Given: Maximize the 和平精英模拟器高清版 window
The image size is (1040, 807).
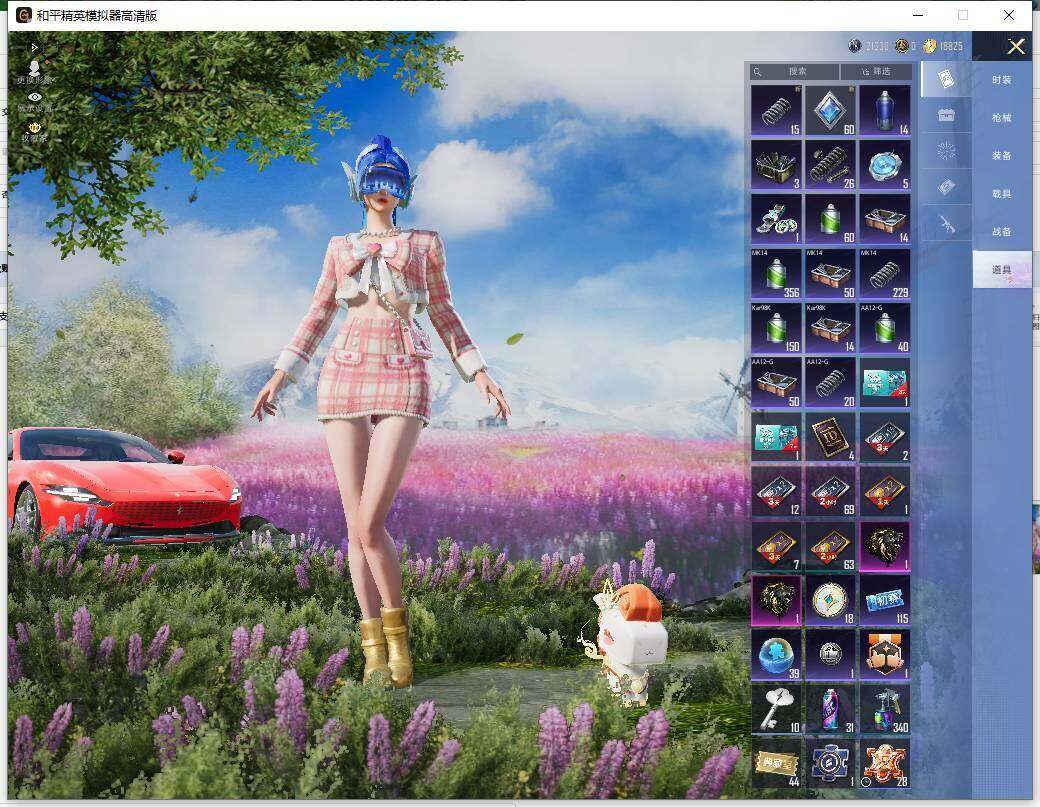Looking at the screenshot, I should (x=962, y=15).
